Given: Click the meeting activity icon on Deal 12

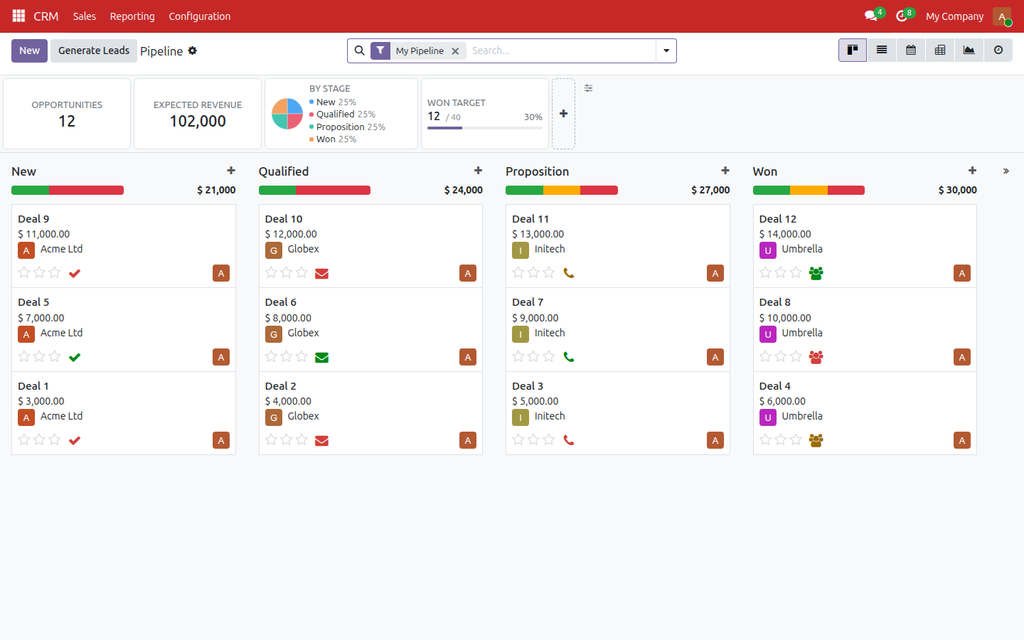Looking at the screenshot, I should pos(816,273).
